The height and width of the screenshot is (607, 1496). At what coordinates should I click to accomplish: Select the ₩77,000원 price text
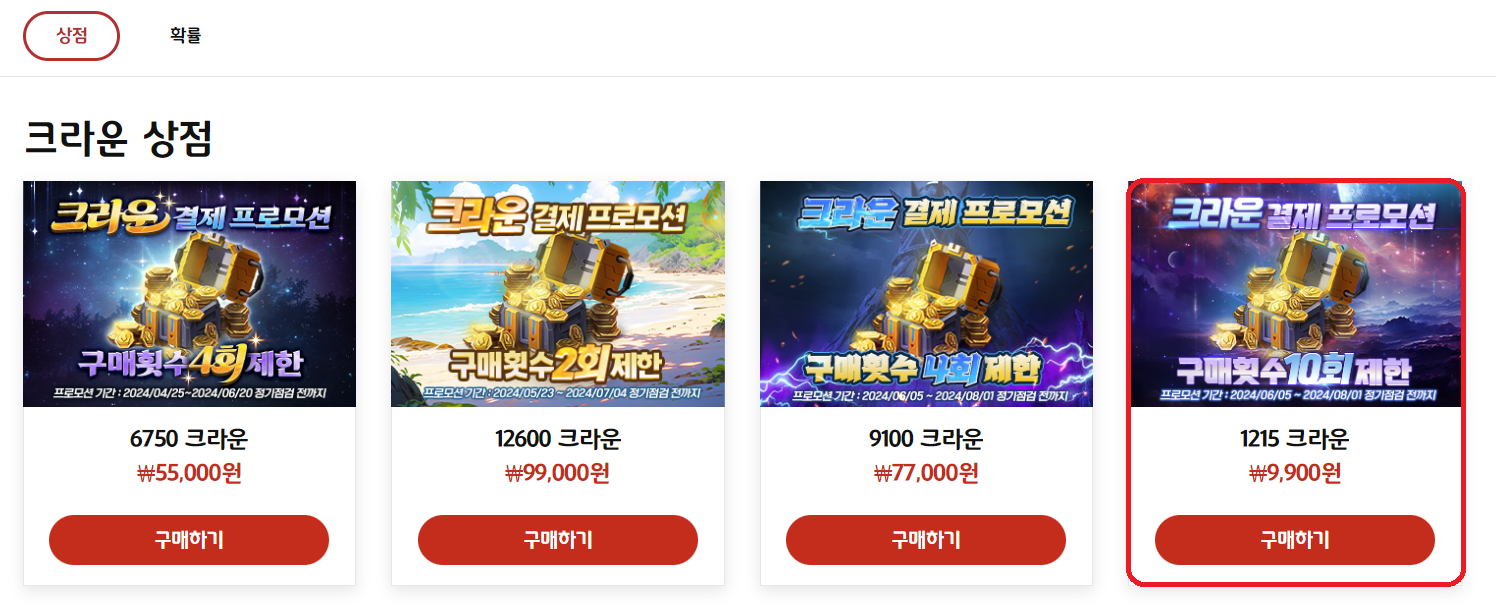point(926,473)
